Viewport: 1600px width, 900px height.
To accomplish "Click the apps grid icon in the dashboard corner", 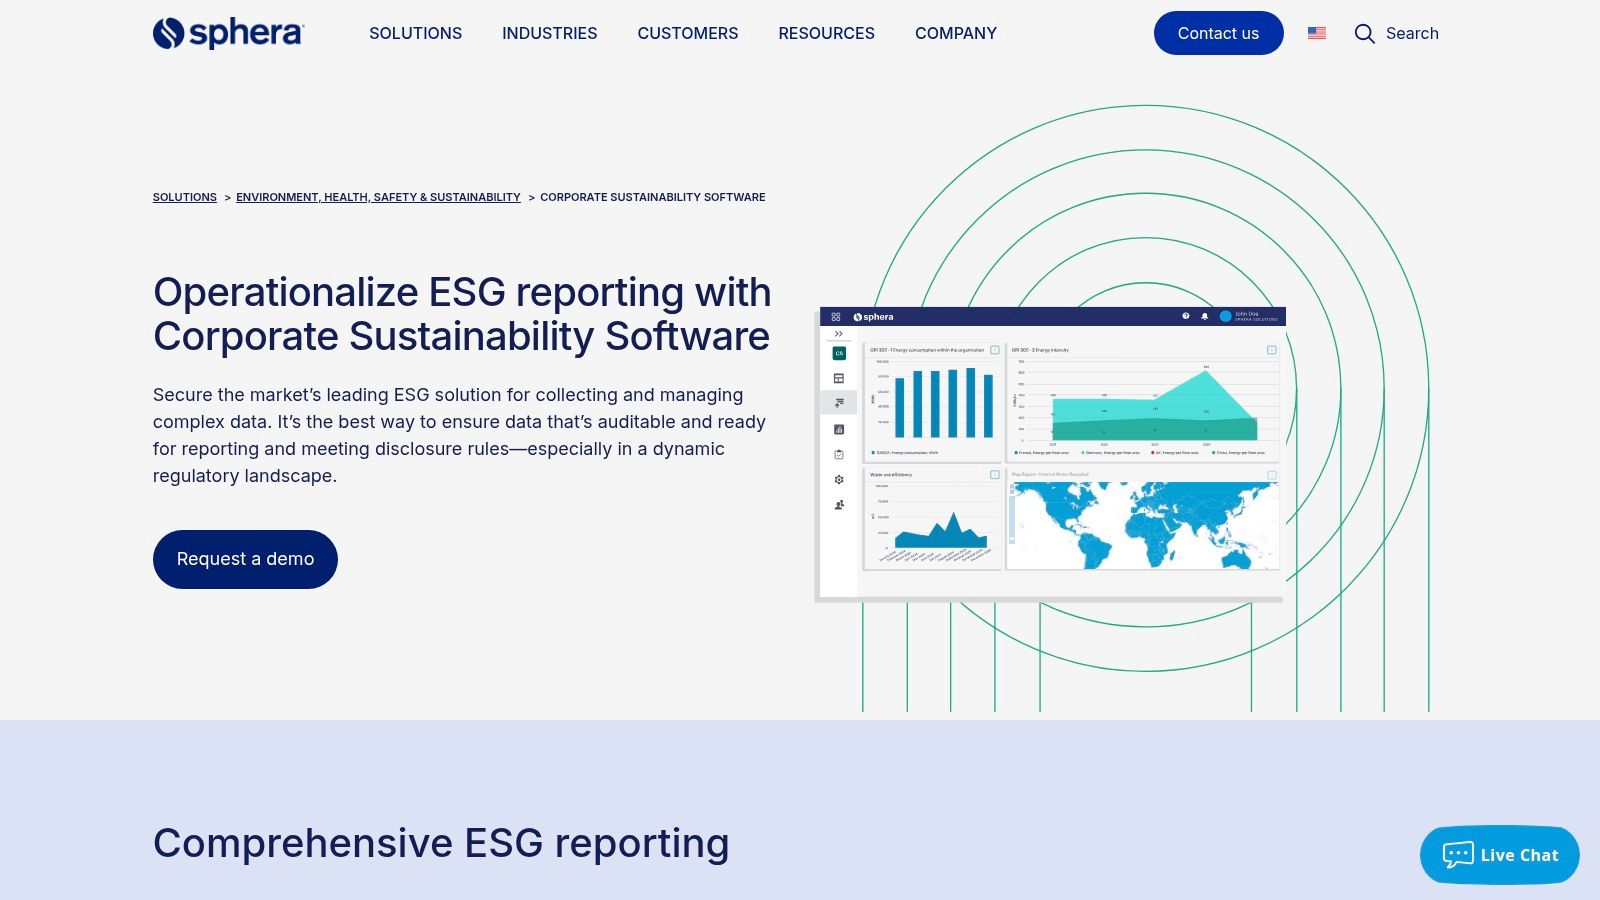I will pyautogui.click(x=836, y=317).
